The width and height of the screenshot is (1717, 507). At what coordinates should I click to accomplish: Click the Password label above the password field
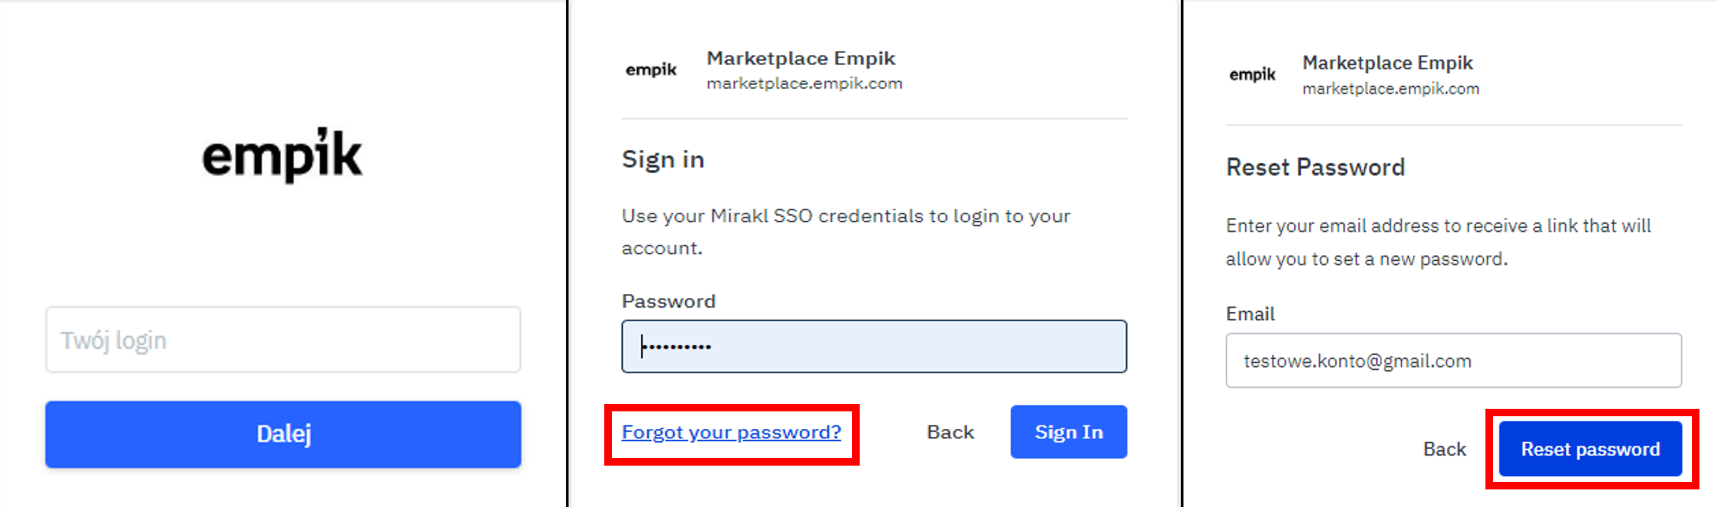pos(668,301)
